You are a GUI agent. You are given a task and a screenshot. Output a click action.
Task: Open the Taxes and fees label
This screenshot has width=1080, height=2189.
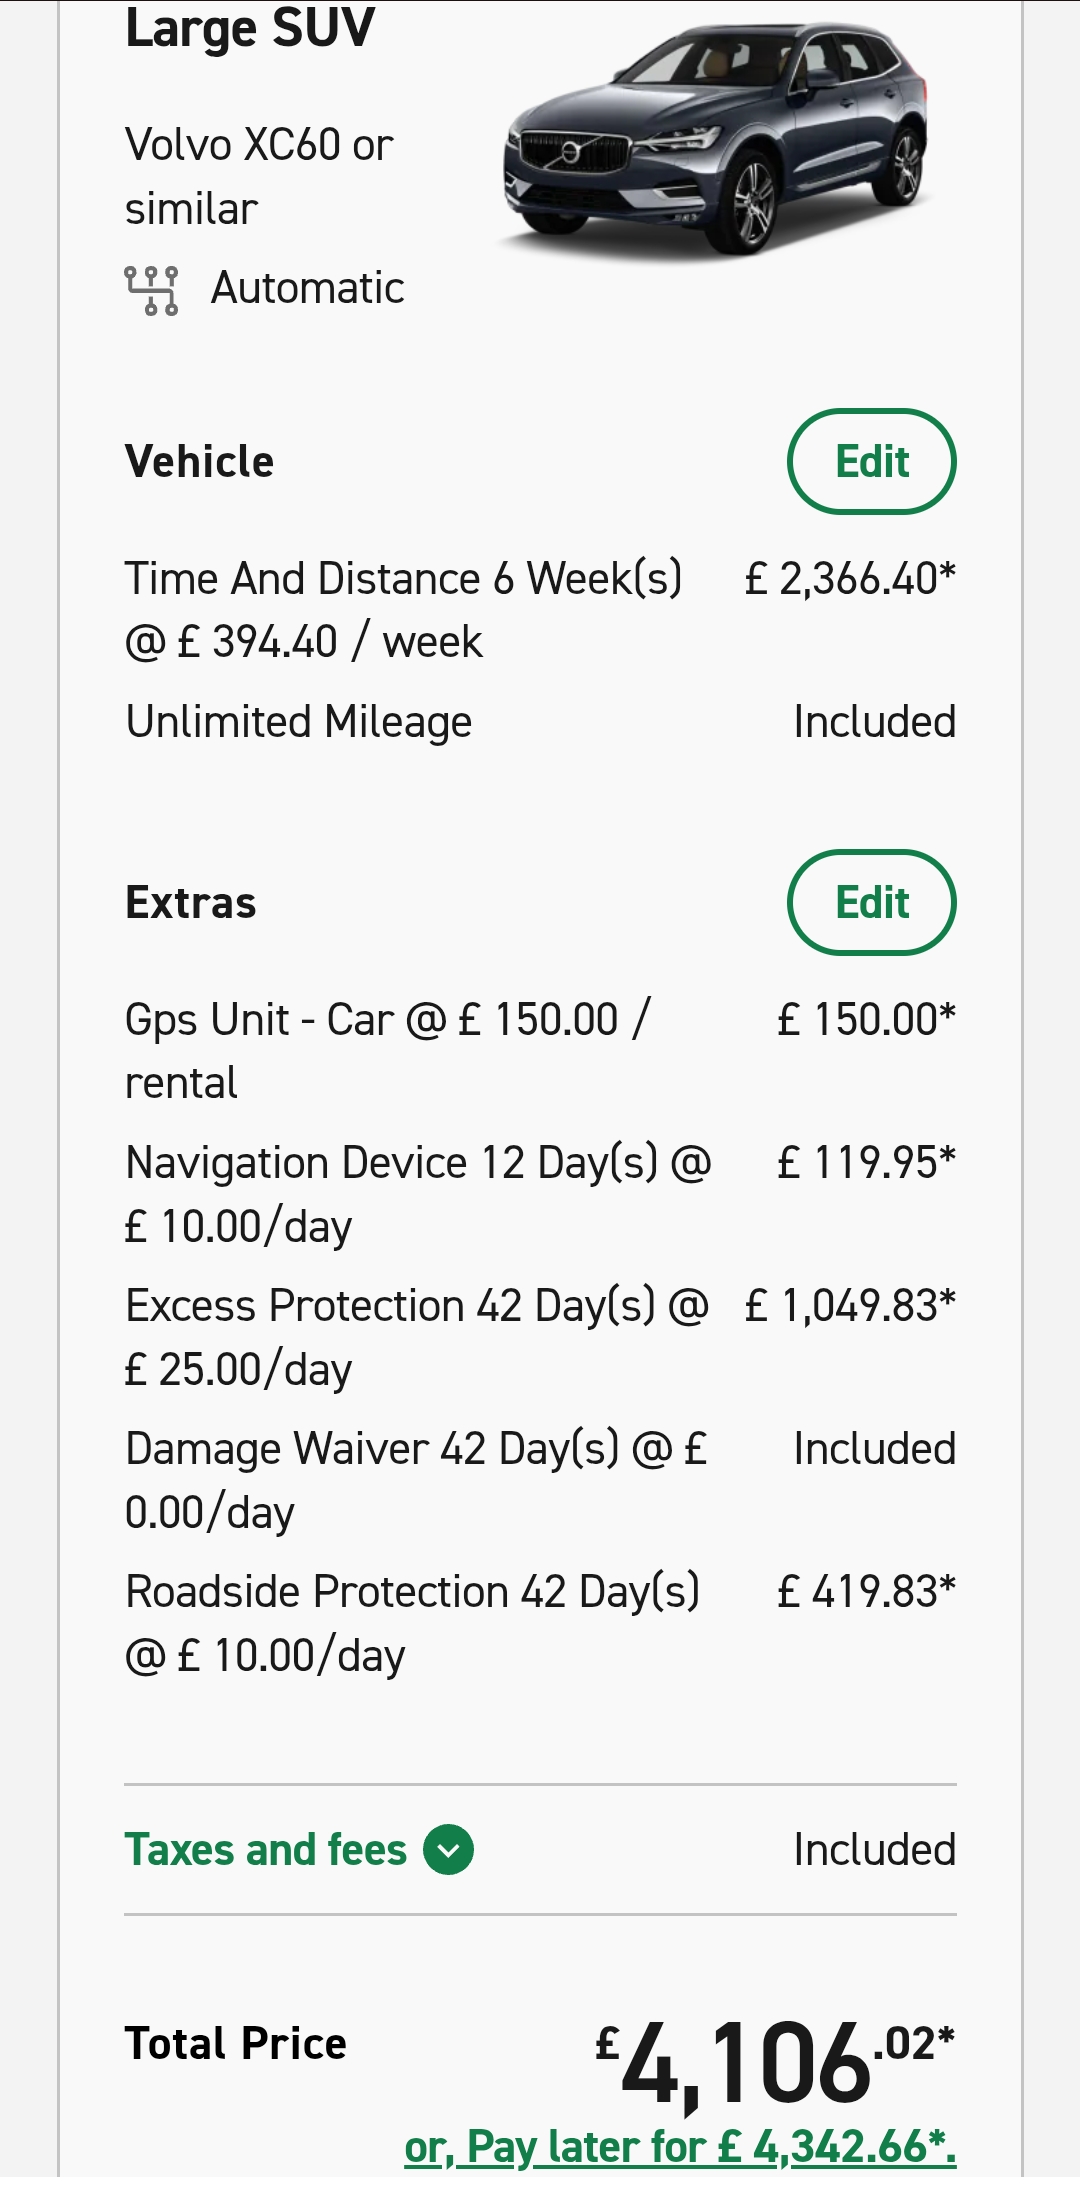pyautogui.click(x=266, y=1850)
